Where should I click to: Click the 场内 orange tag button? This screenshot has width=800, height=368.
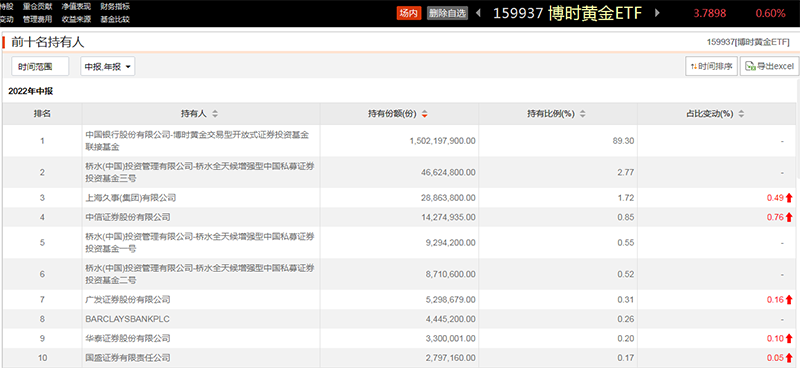[x=408, y=13]
